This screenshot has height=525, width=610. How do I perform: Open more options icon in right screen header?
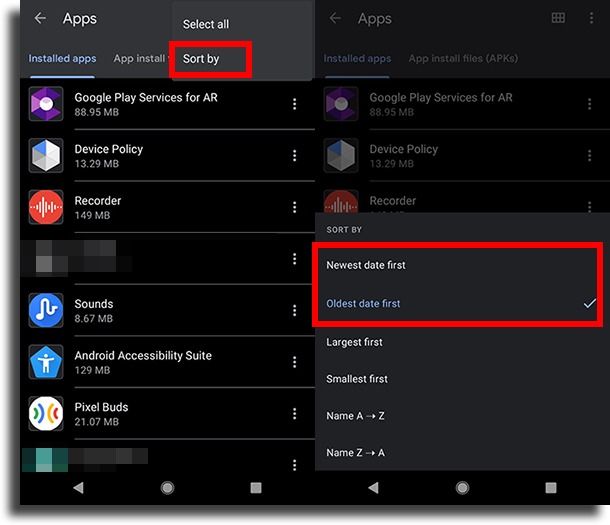[591, 18]
